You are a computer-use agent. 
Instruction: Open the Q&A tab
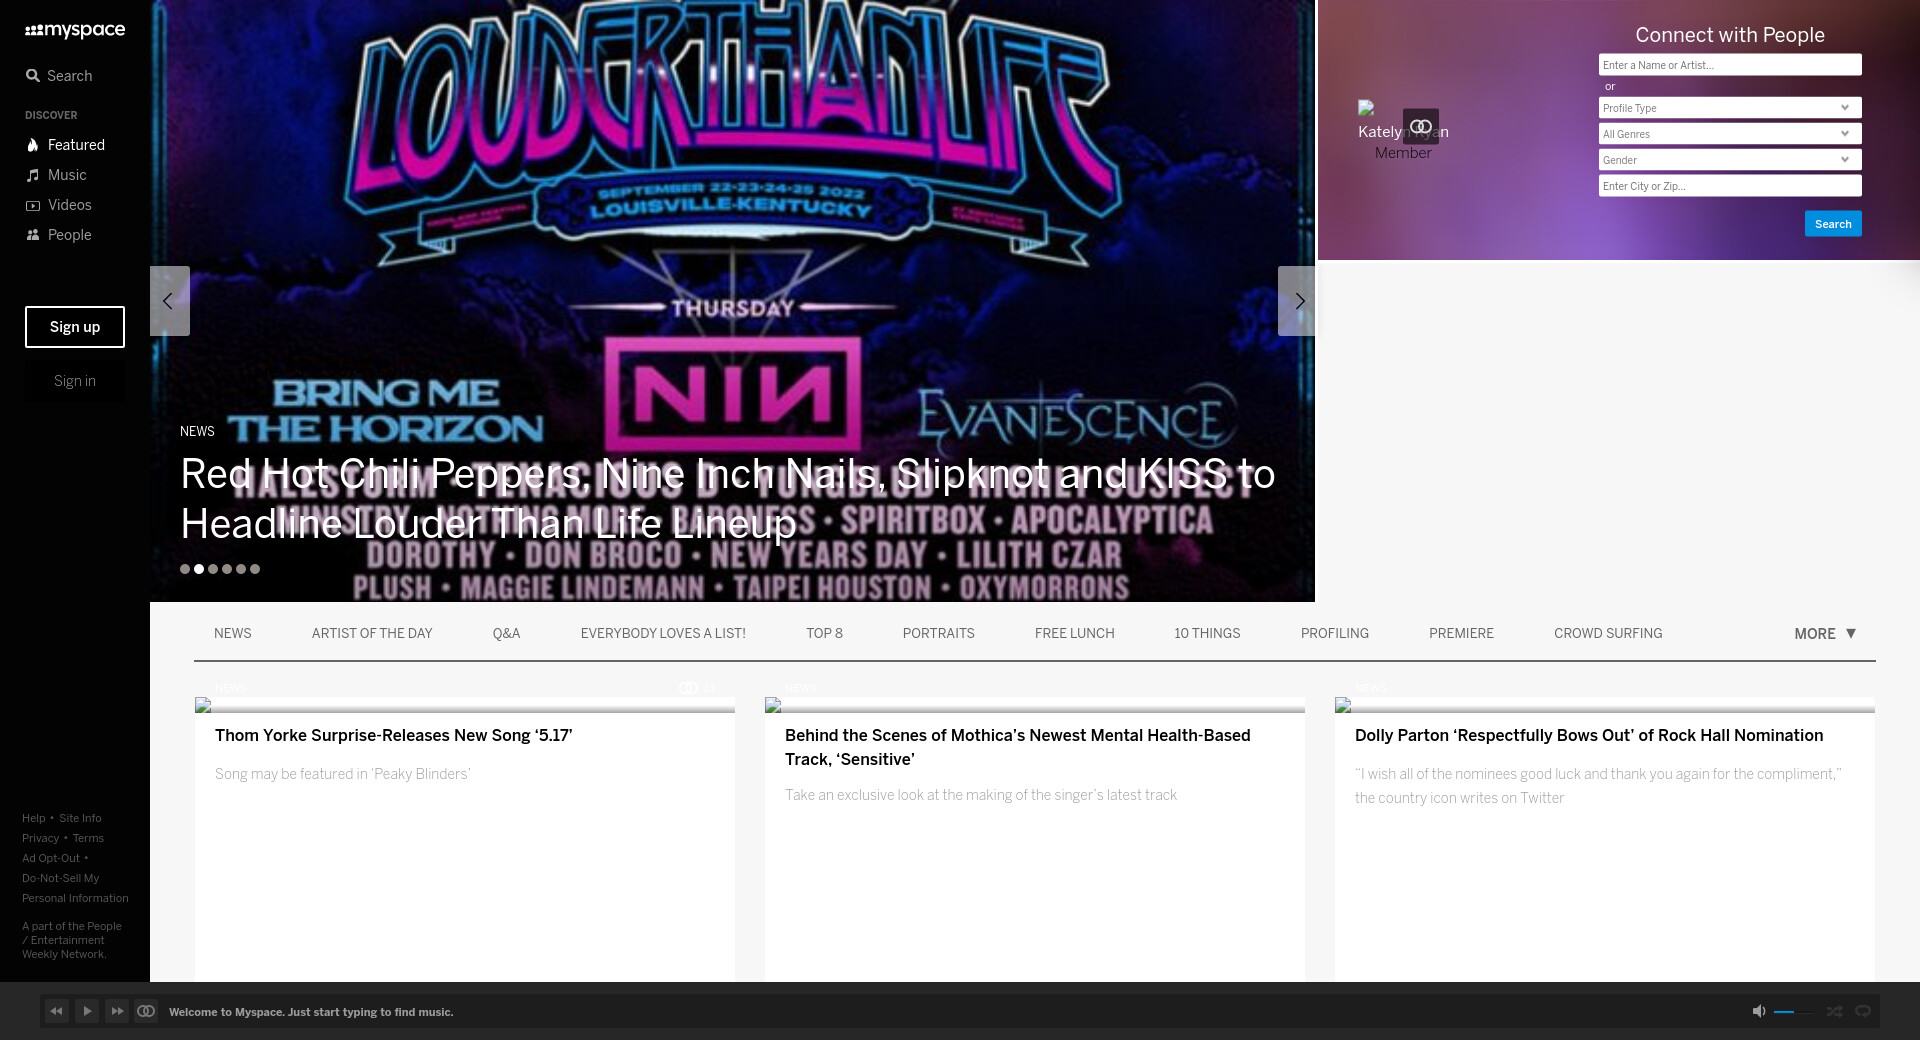point(507,634)
